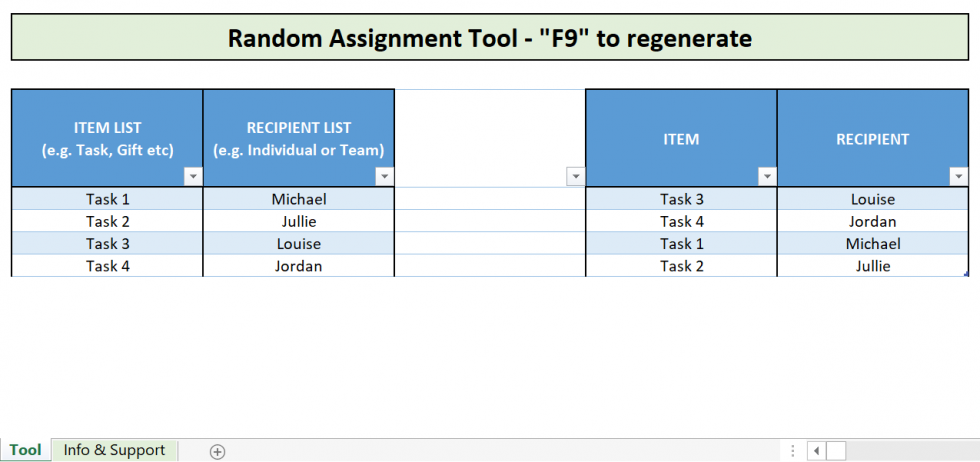
Task: Expand the RECIPIENT column filter arrow
Action: [958, 176]
